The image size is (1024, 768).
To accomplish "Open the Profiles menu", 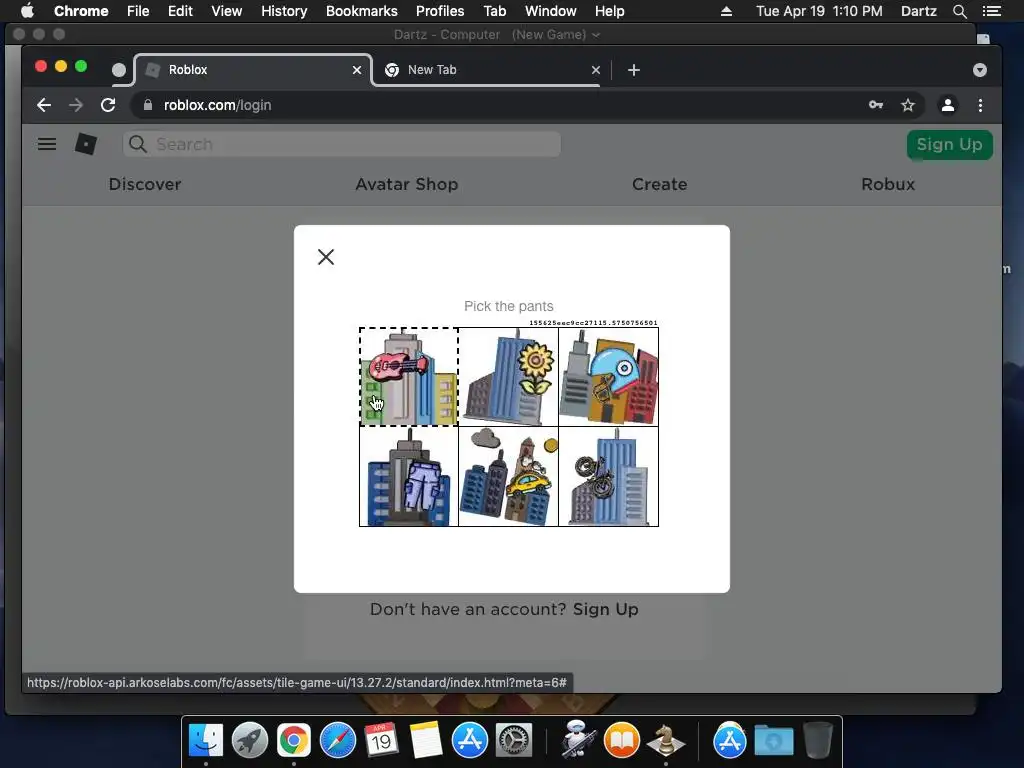I will tap(440, 11).
